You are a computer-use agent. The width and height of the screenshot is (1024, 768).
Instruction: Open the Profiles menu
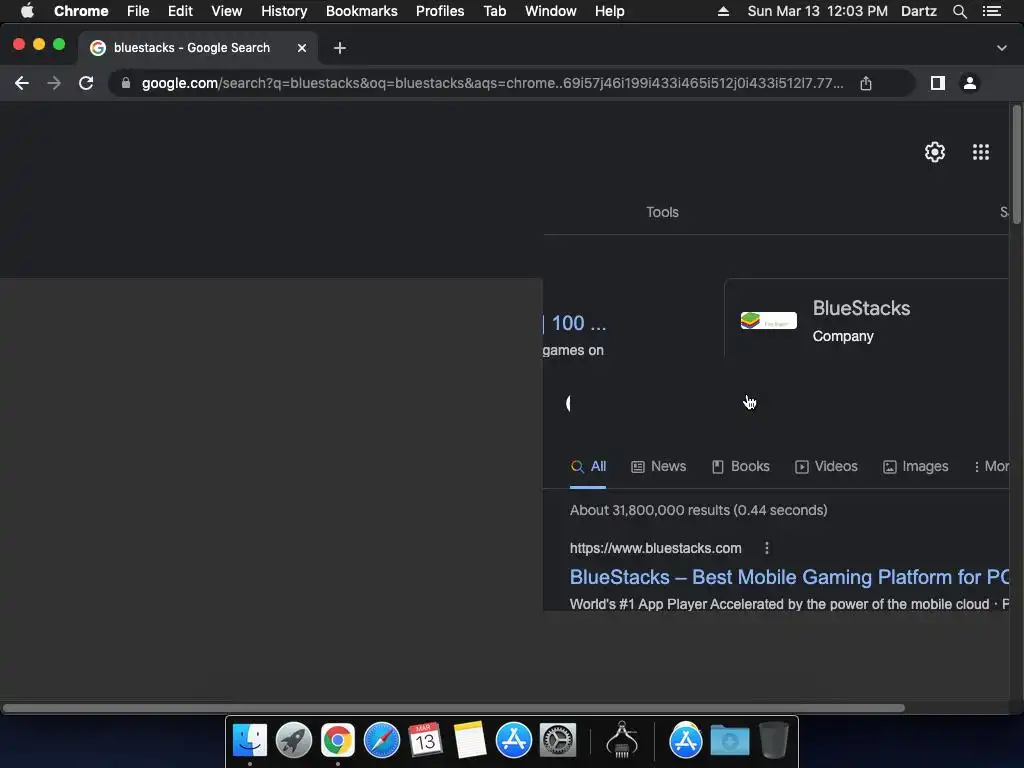click(440, 11)
